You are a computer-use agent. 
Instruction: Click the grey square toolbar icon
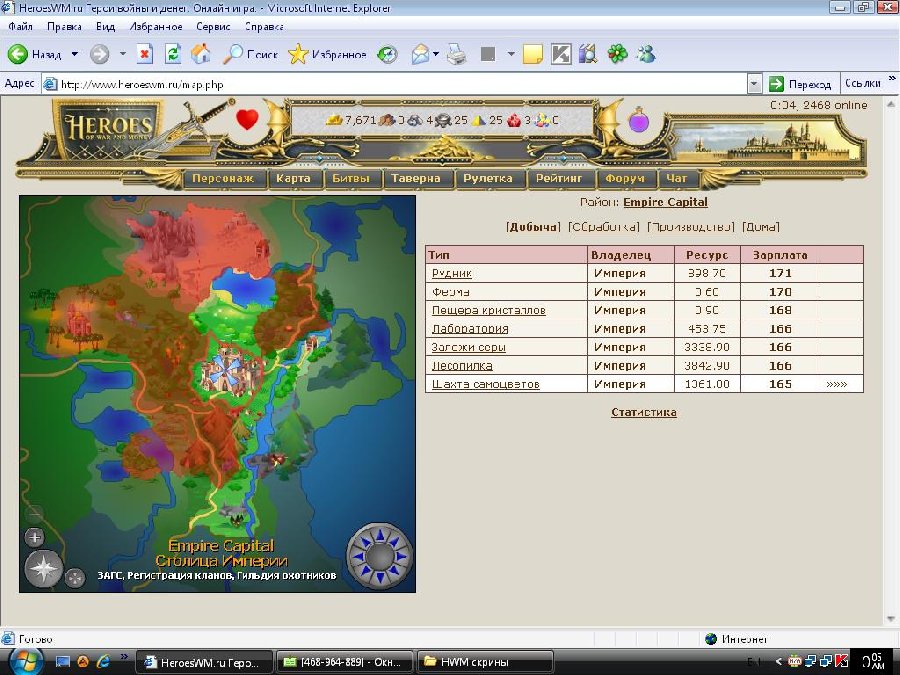(x=488, y=55)
